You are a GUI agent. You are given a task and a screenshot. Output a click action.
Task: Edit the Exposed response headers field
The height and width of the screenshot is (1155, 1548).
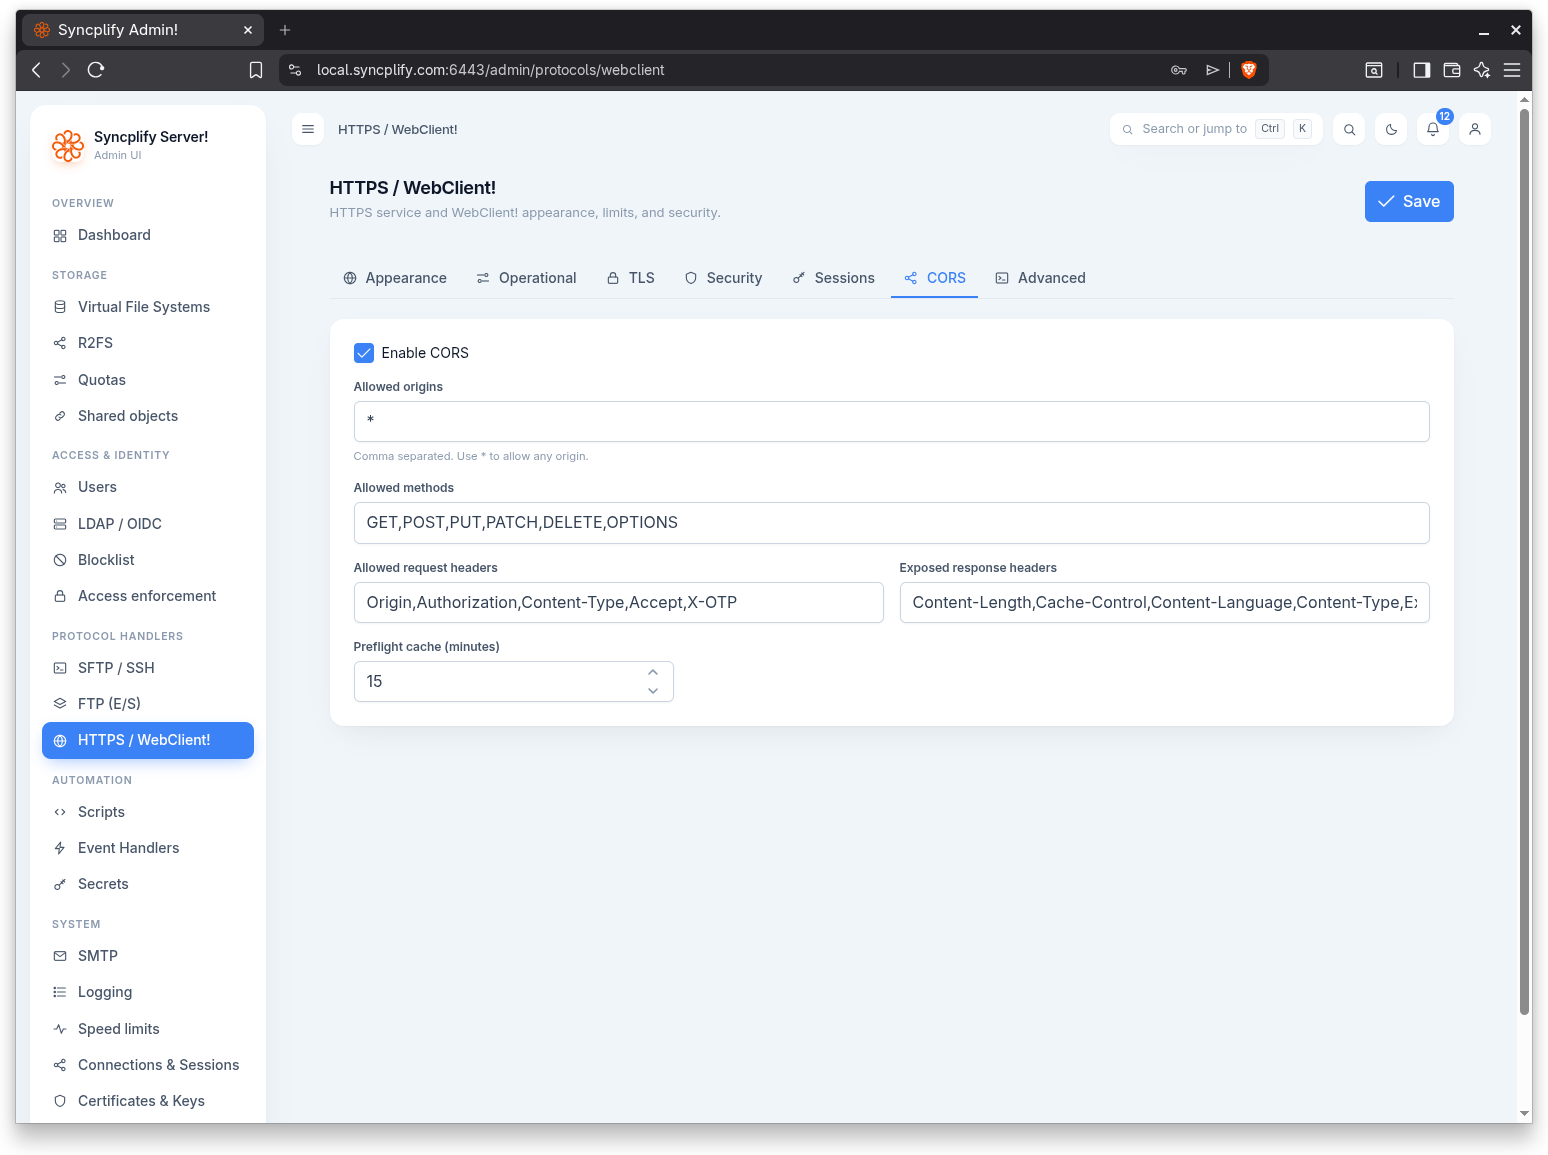click(1164, 602)
